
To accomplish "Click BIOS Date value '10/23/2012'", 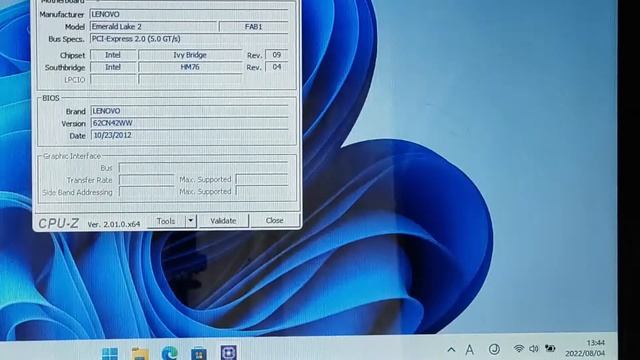I will pyautogui.click(x=189, y=135).
